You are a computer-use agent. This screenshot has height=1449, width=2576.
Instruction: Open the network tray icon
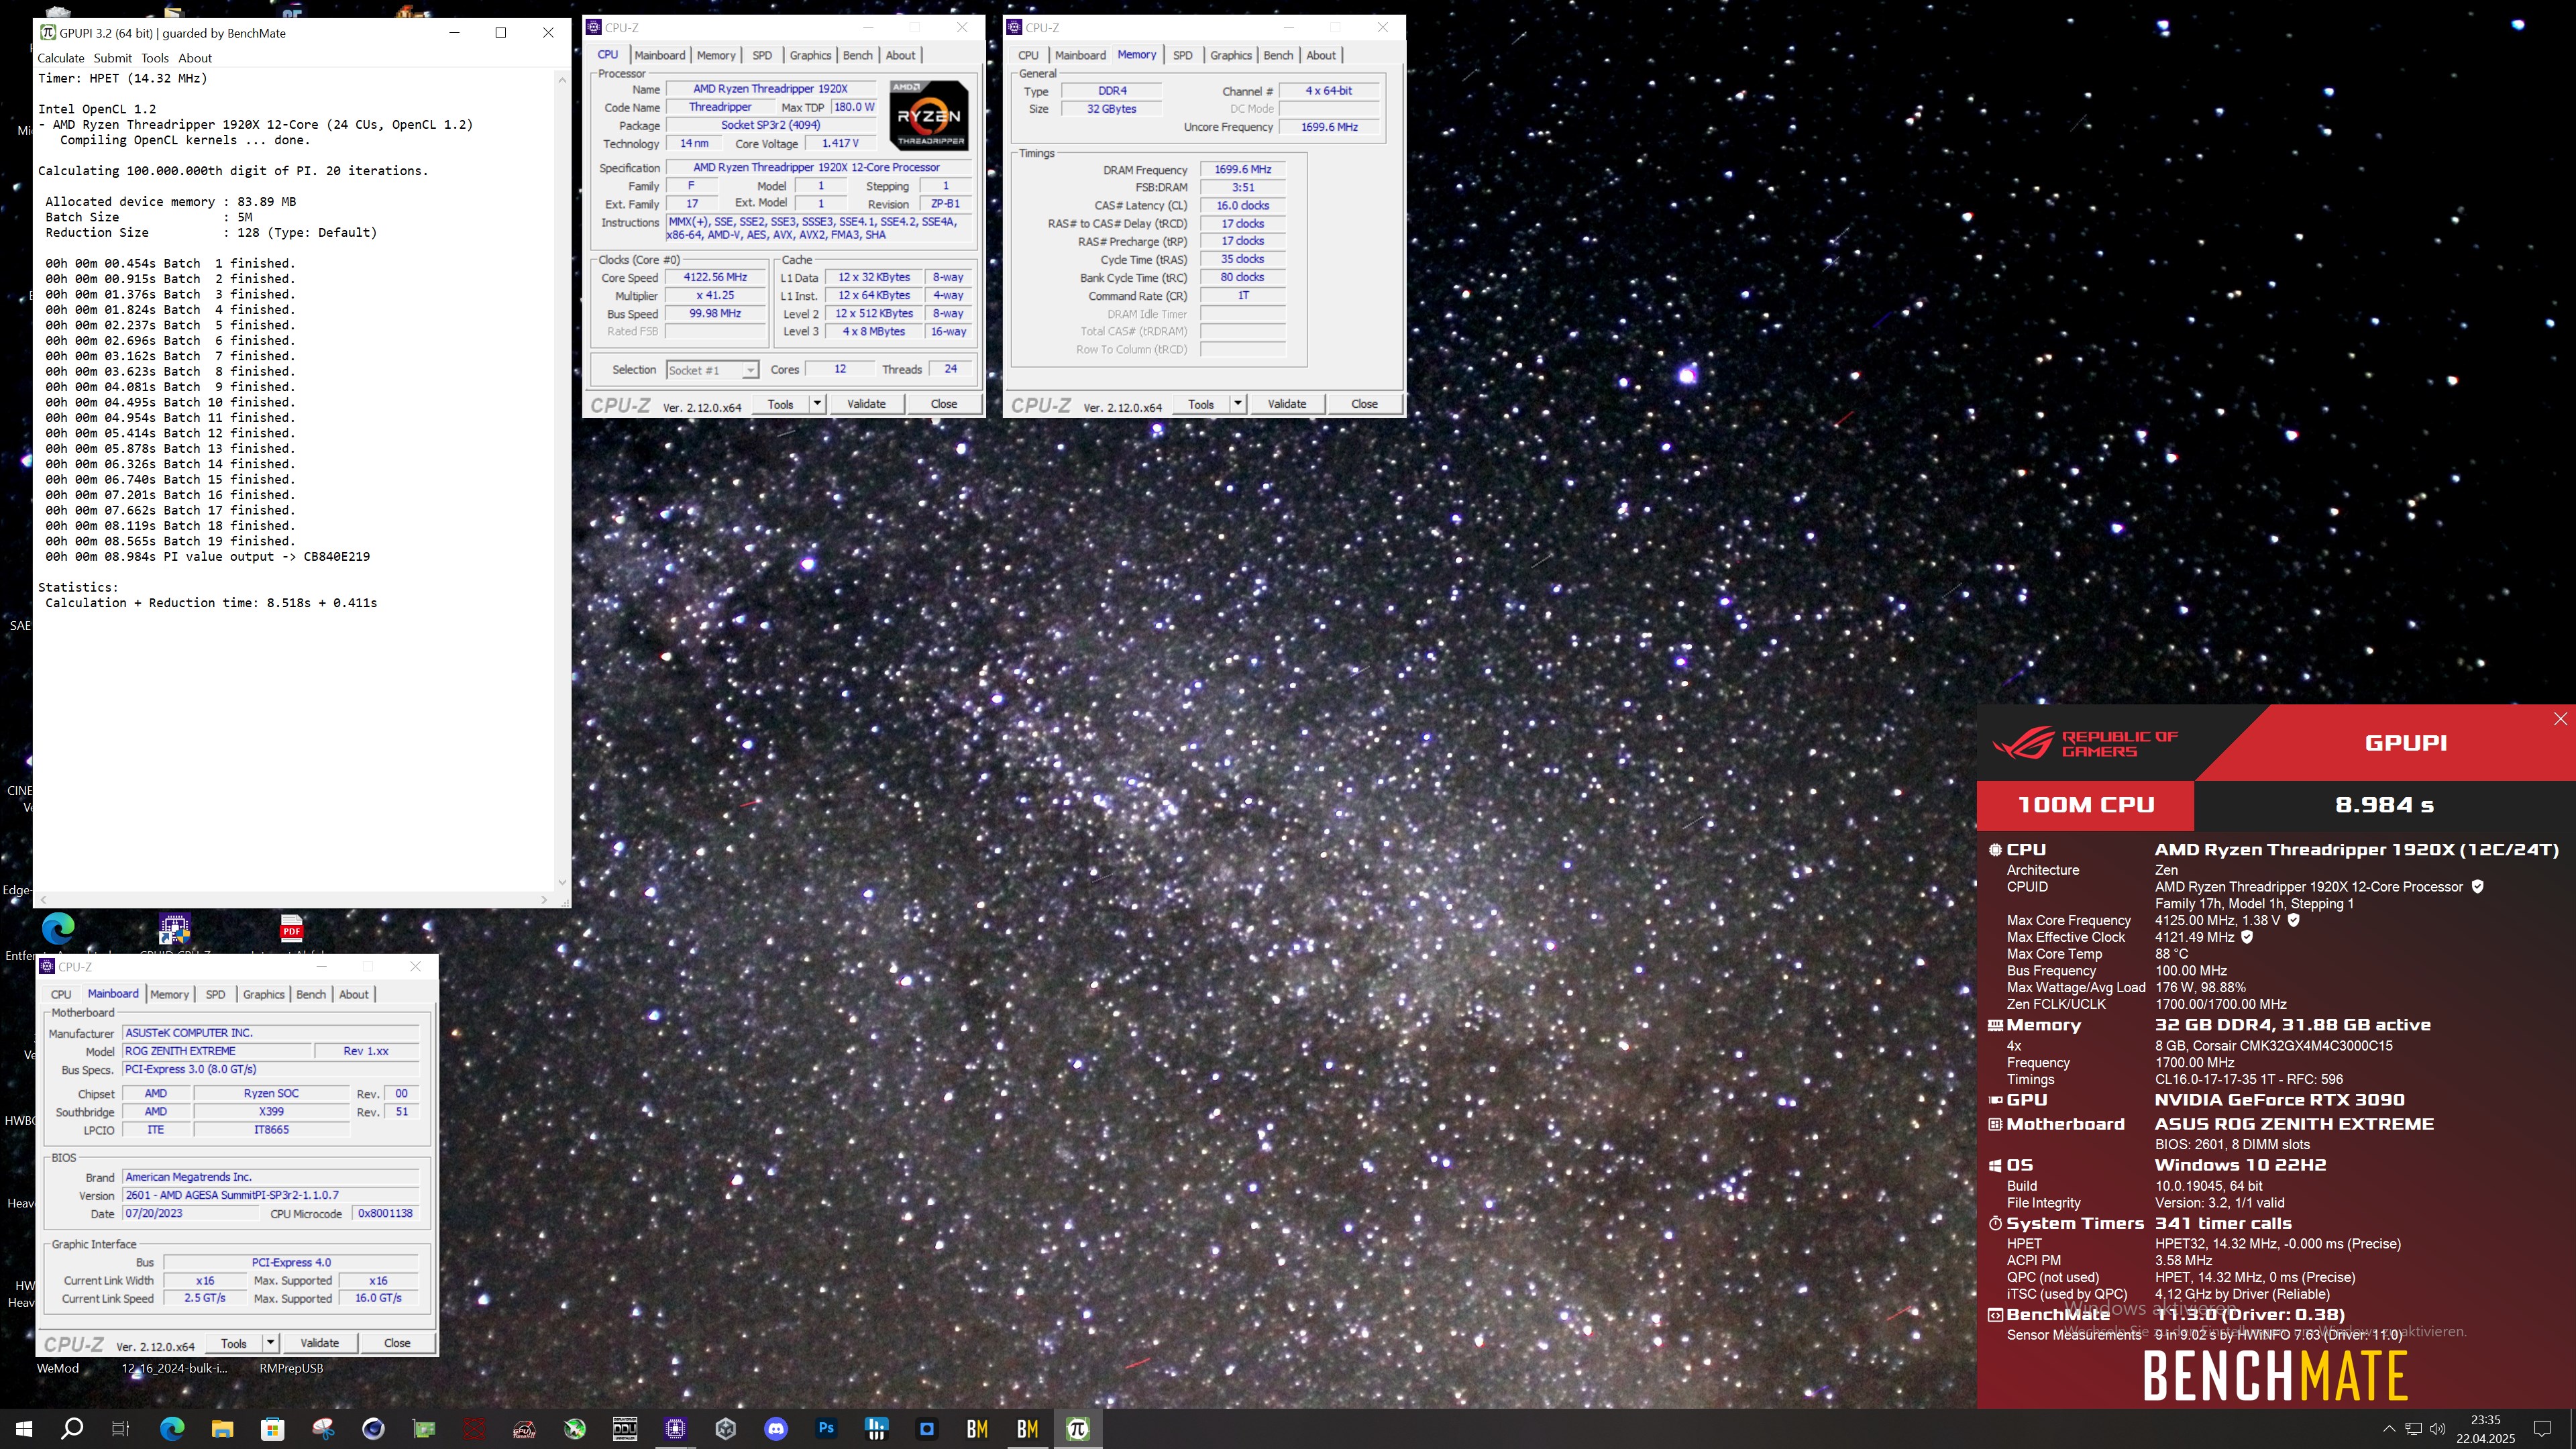2413,1429
